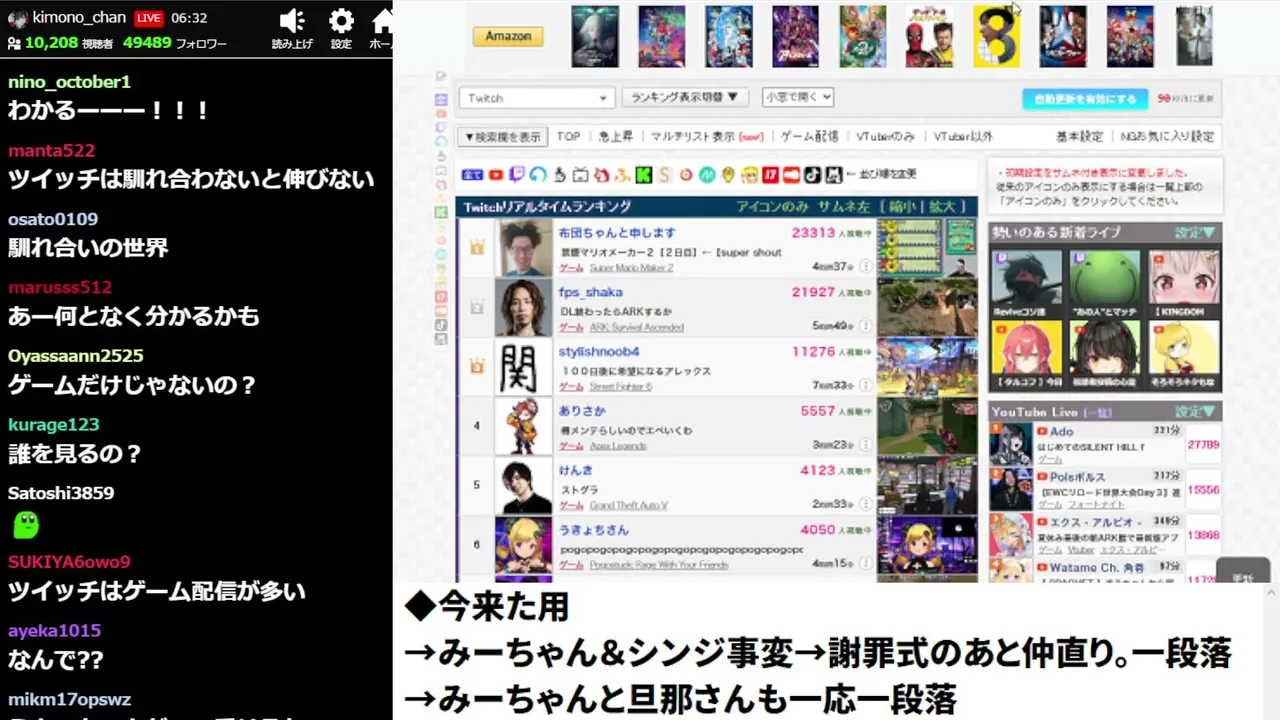Open the 急上昇 tab
Viewport: 1280px width, 720px height.
click(x=615, y=136)
